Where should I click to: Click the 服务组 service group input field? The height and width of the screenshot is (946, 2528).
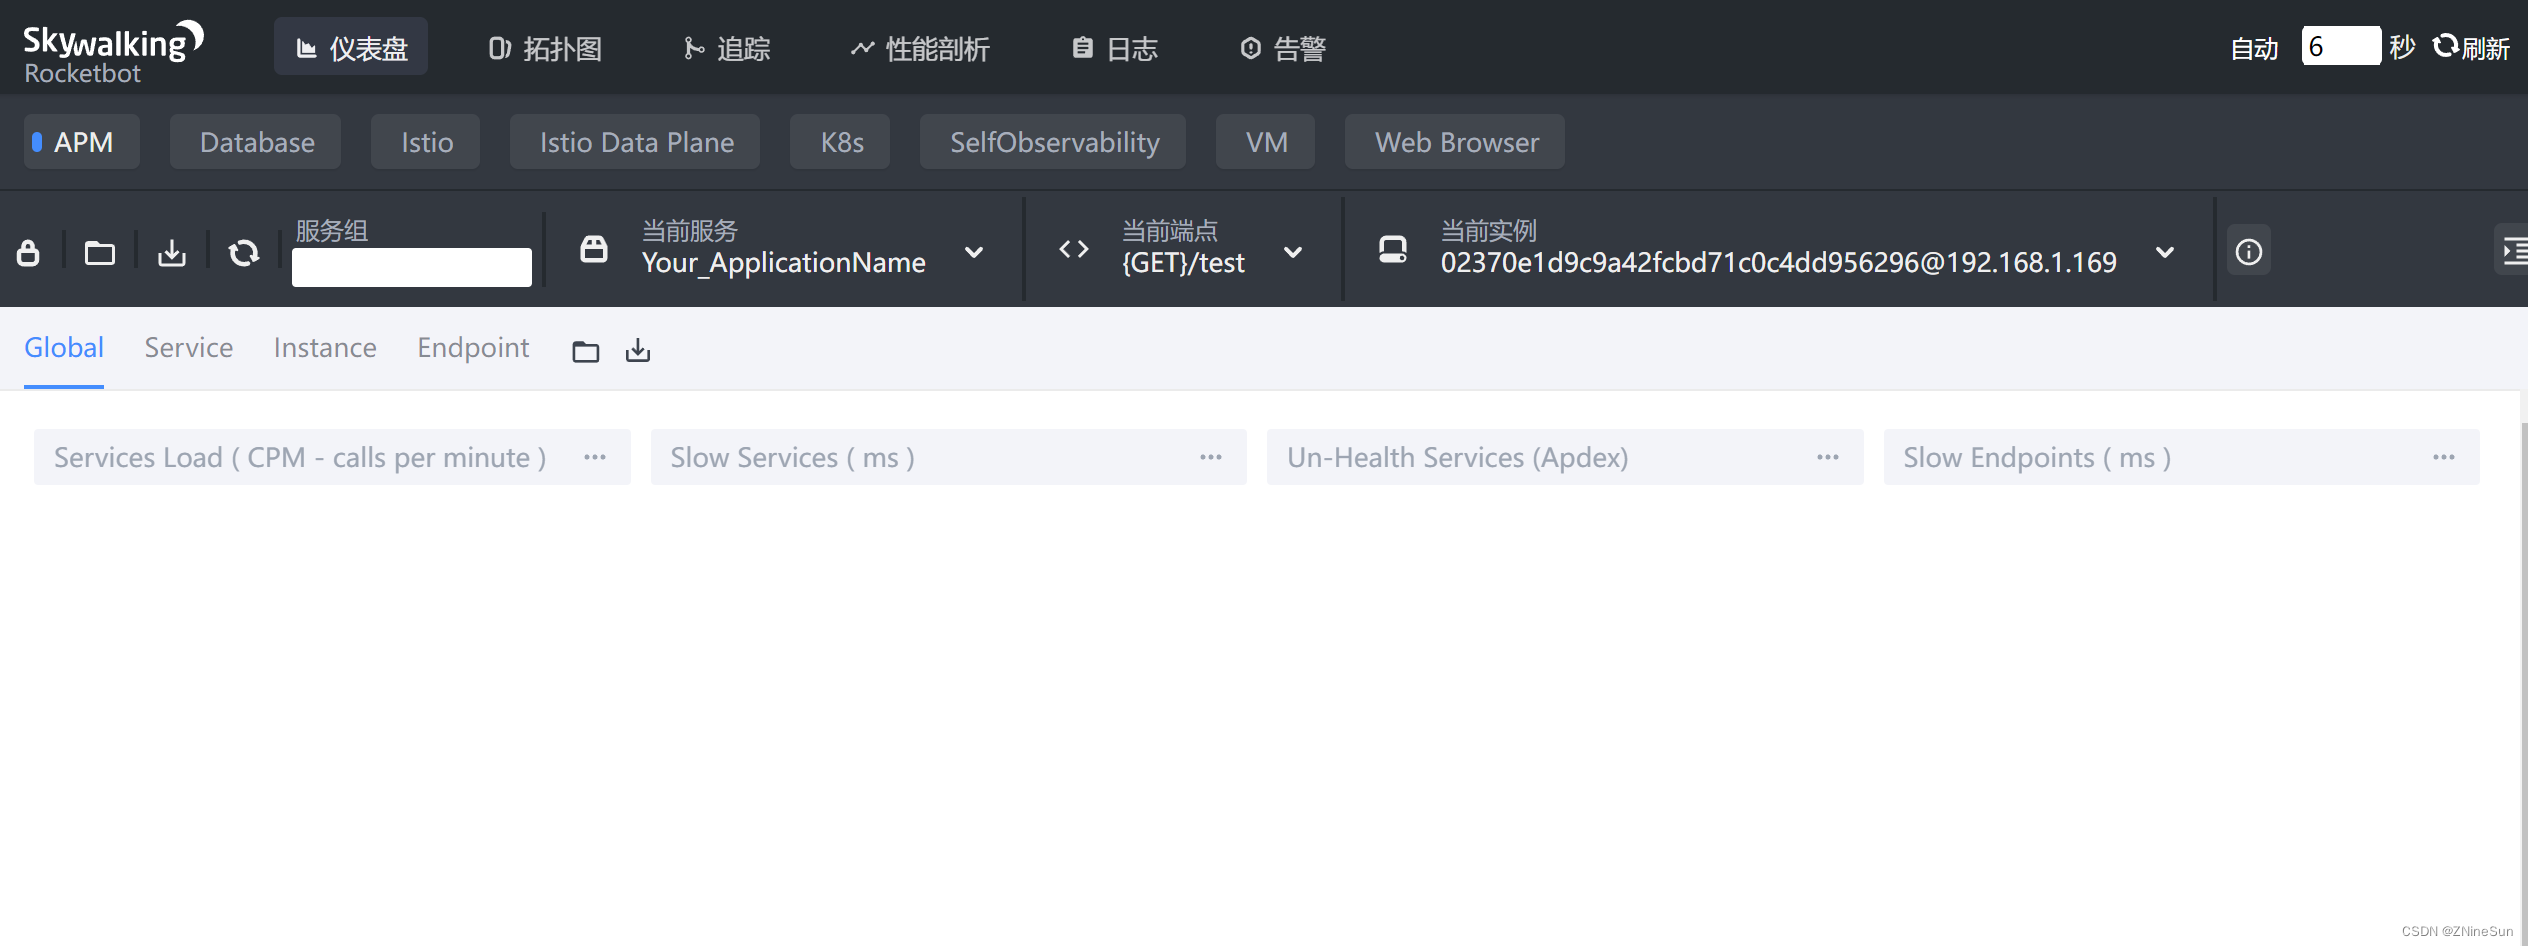pyautogui.click(x=412, y=267)
